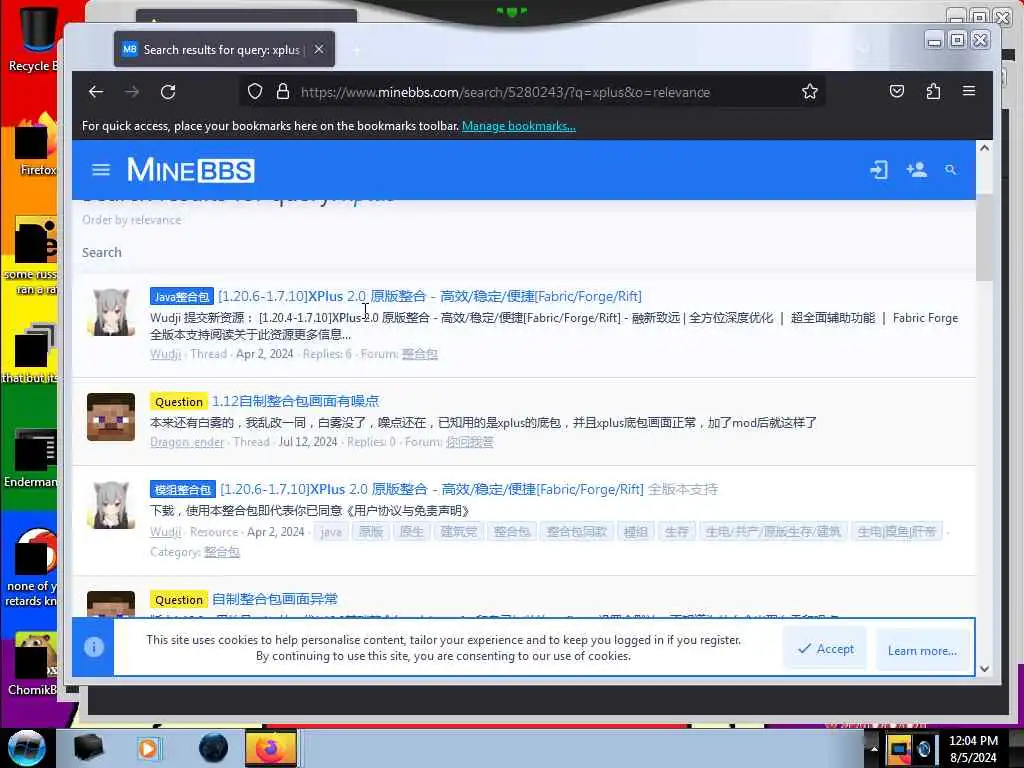Click the MineBBS register user icon
This screenshot has height=768, width=1024.
(x=916, y=170)
